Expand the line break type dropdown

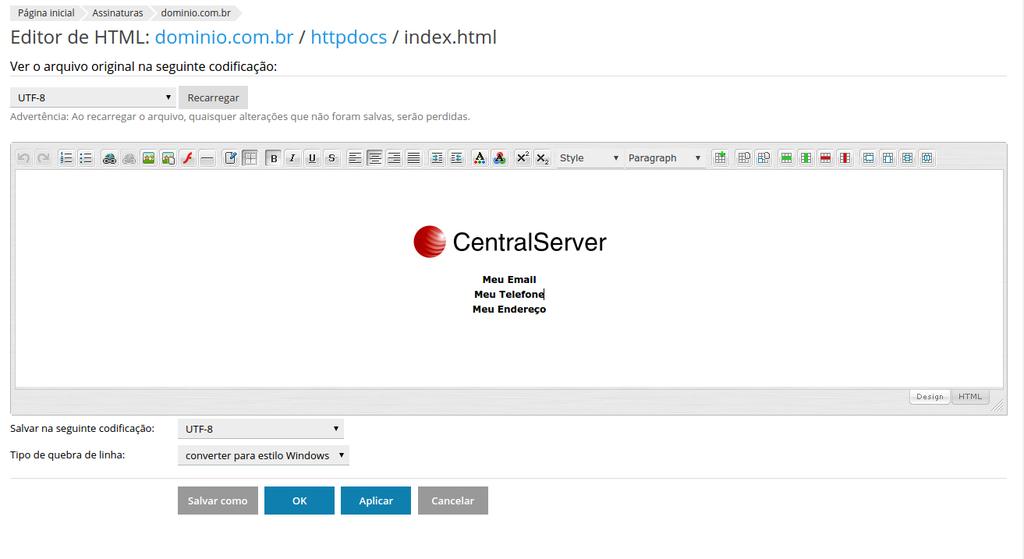tap(263, 455)
